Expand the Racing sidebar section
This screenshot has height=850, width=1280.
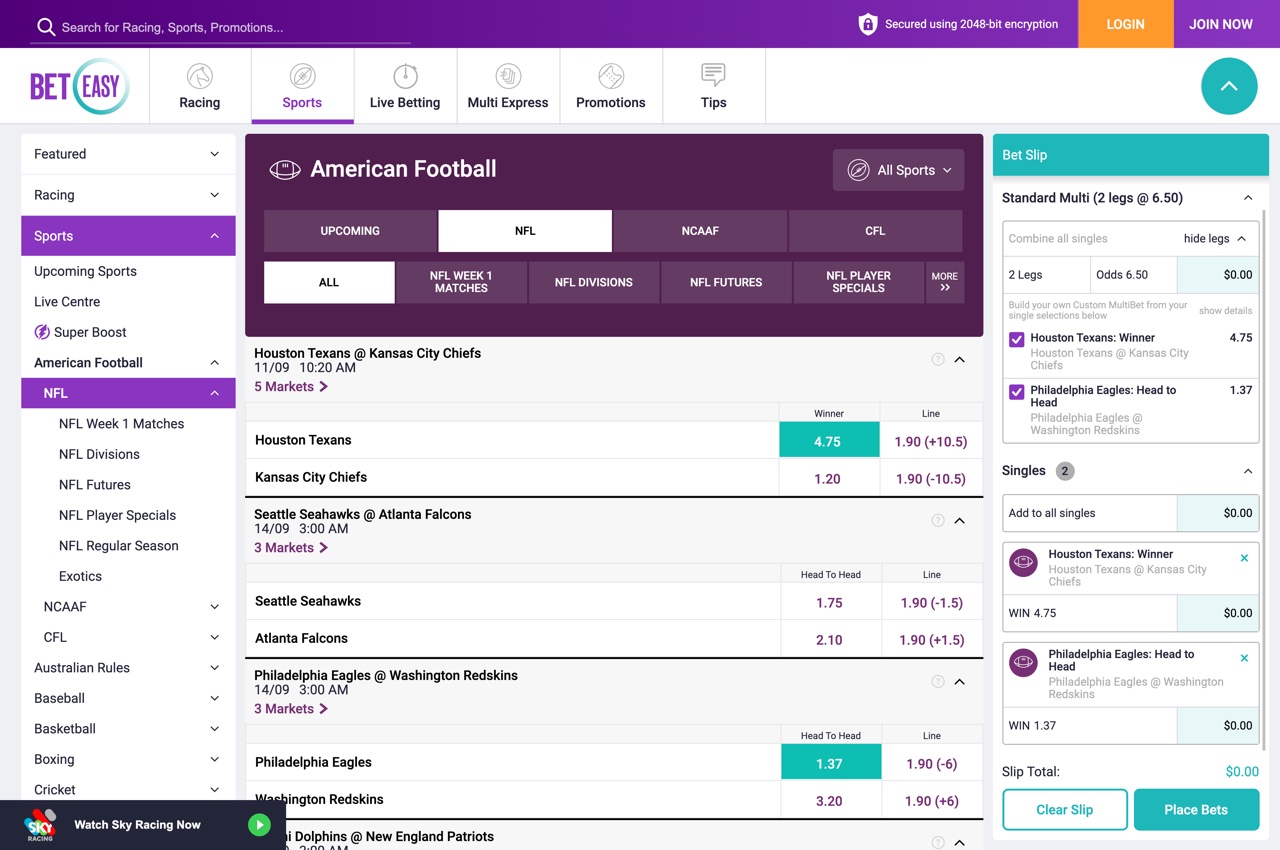tap(128, 195)
